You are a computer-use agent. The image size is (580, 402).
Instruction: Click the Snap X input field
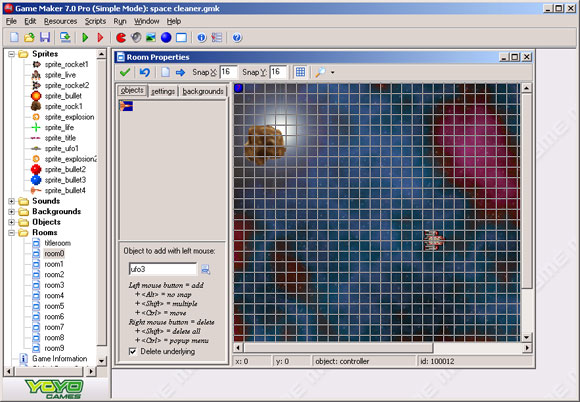[x=228, y=72]
